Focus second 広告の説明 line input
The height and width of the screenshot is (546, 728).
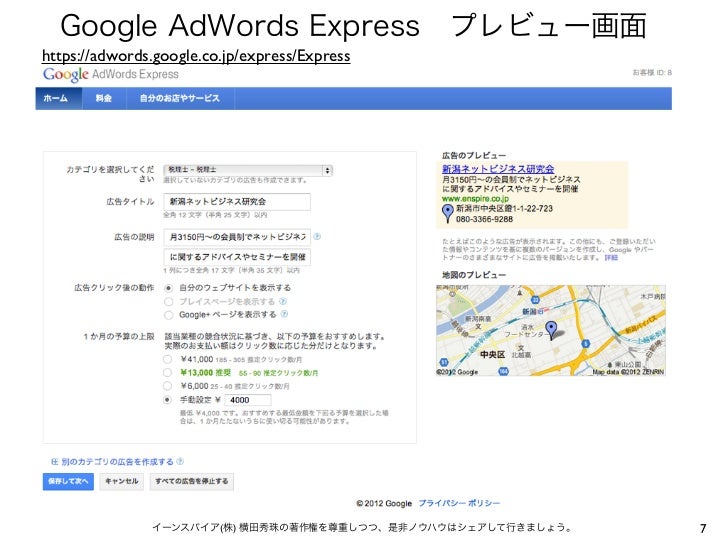[237, 257]
